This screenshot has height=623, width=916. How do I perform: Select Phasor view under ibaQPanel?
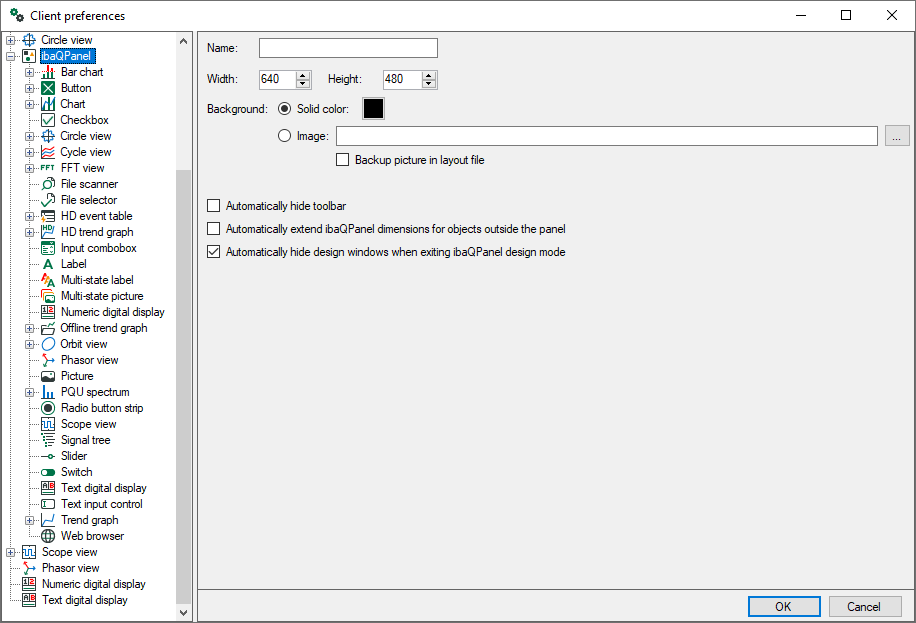(89, 360)
